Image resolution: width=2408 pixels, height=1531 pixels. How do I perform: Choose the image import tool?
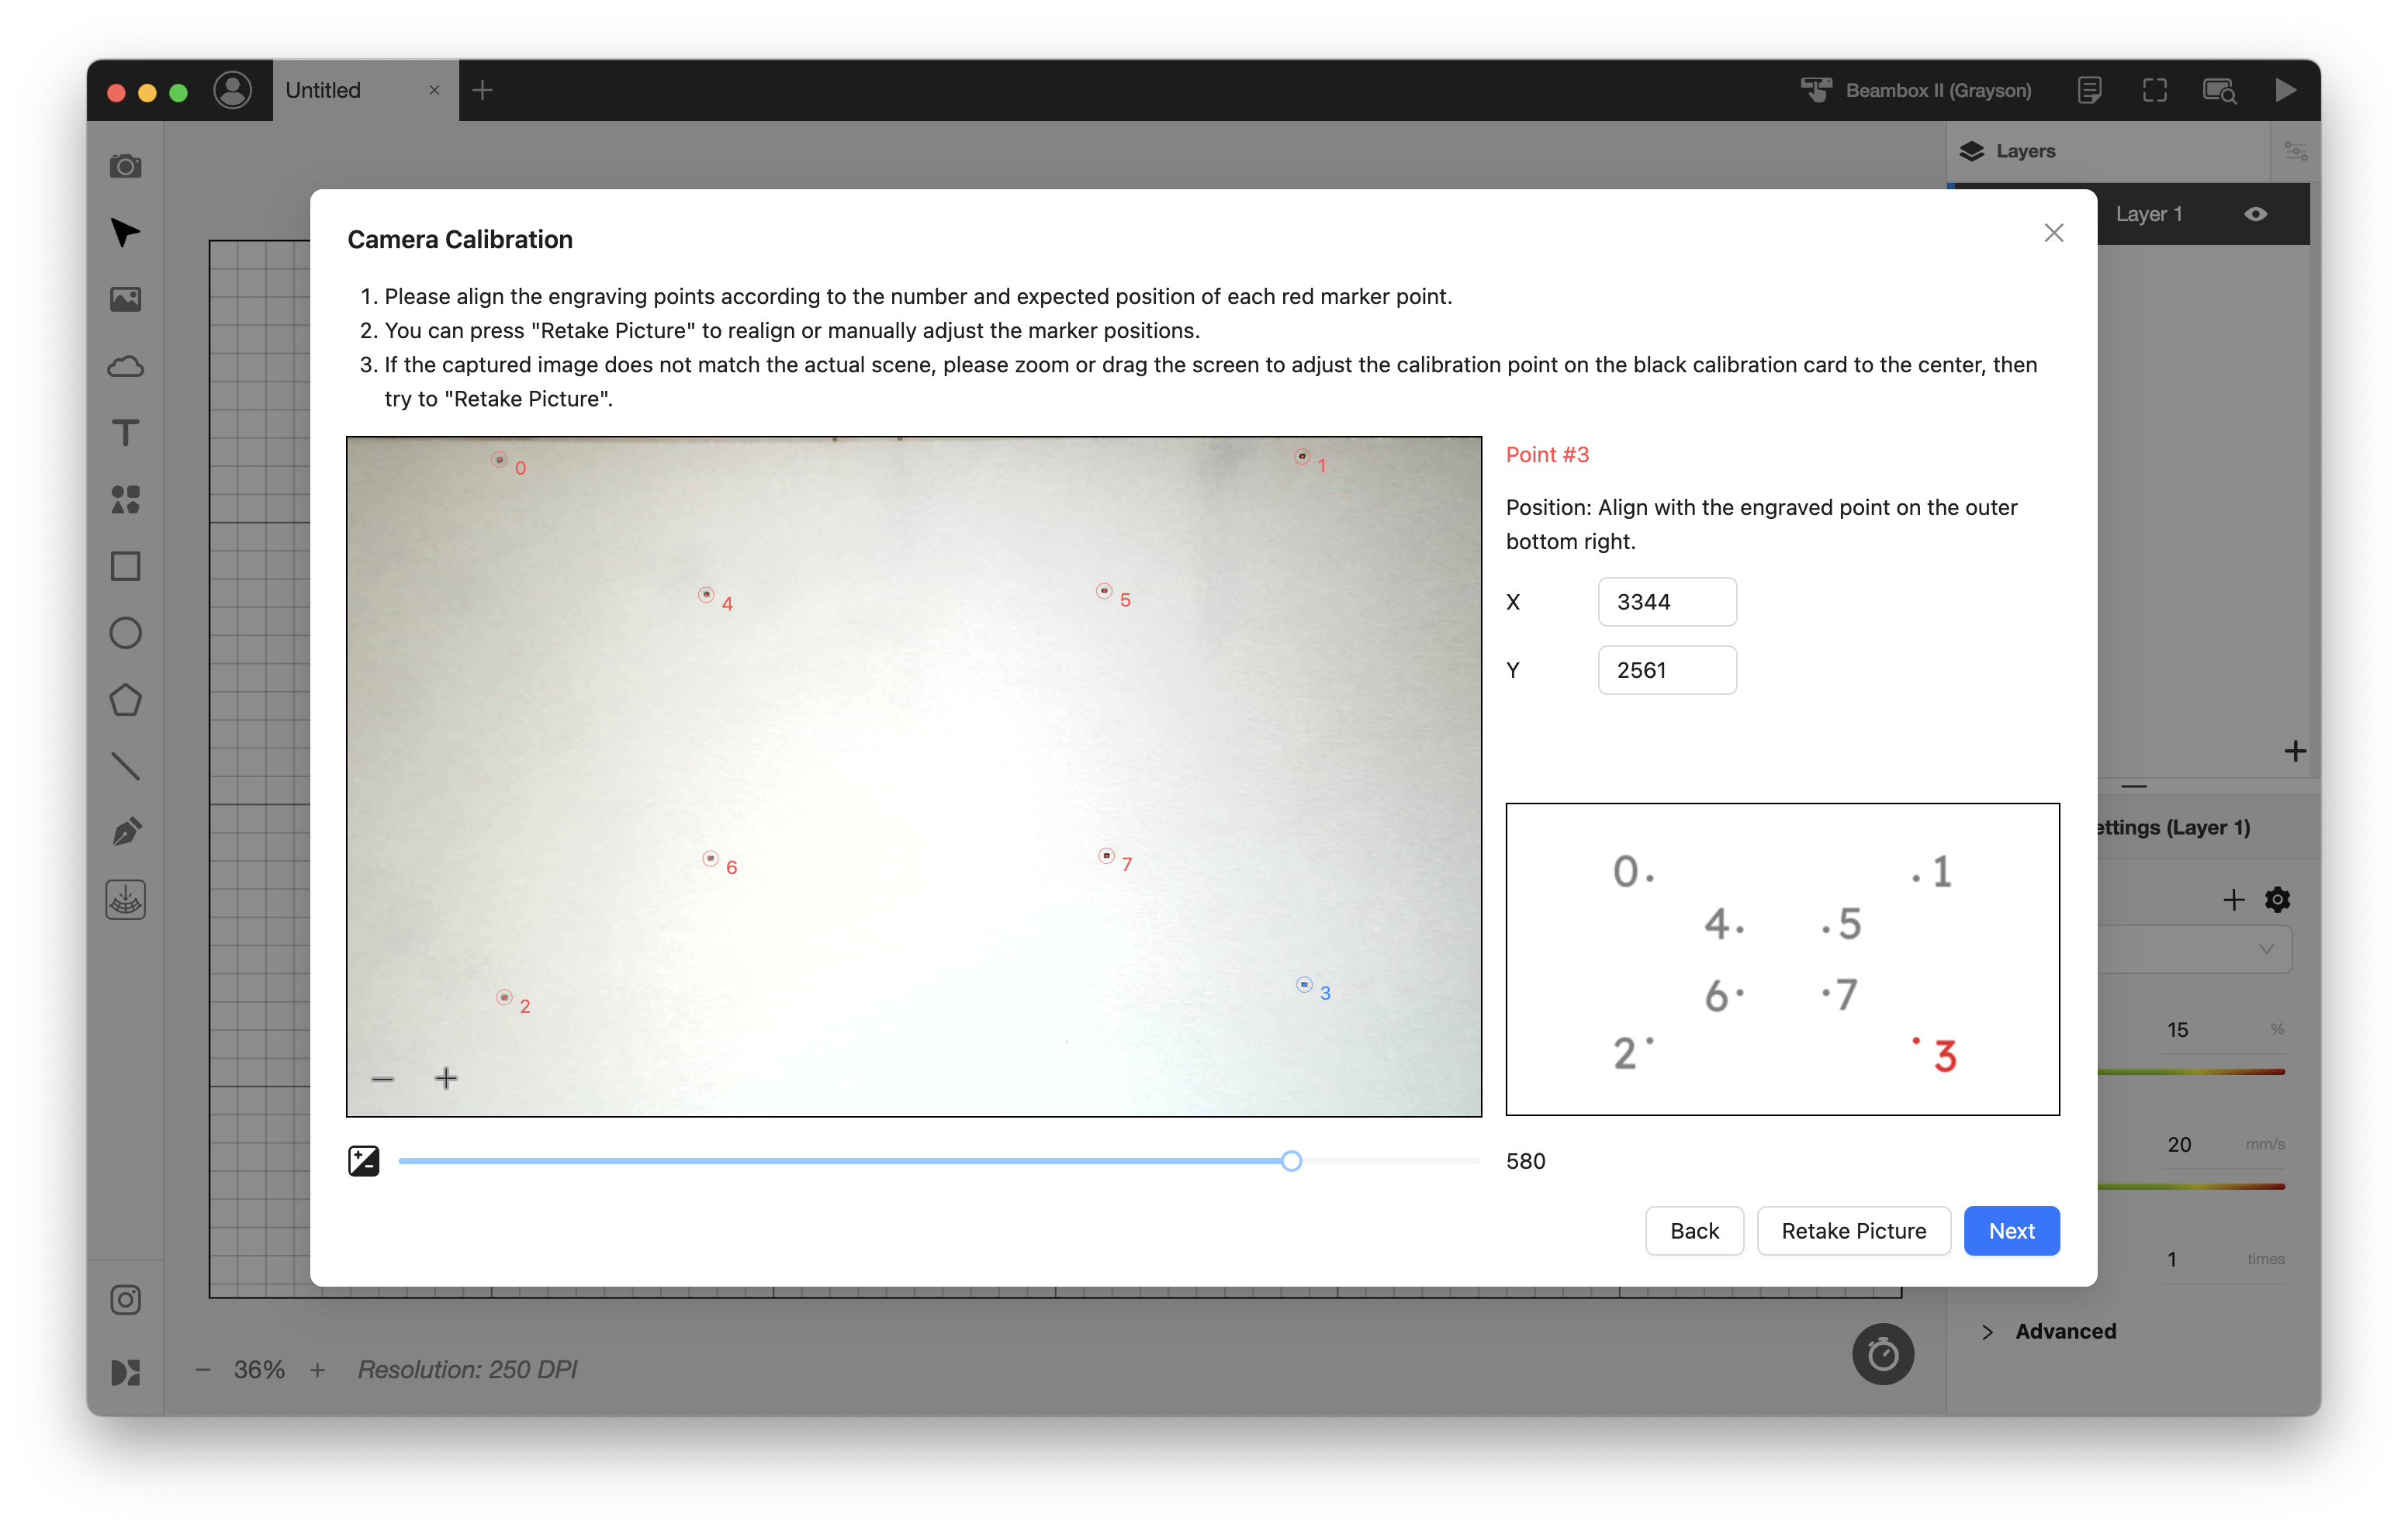125,299
